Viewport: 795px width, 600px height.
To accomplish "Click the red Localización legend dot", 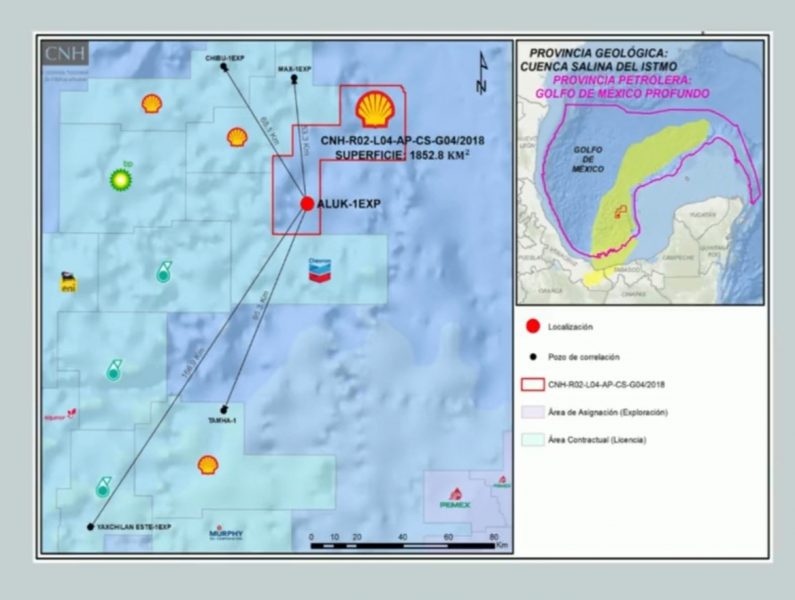I will click(533, 327).
